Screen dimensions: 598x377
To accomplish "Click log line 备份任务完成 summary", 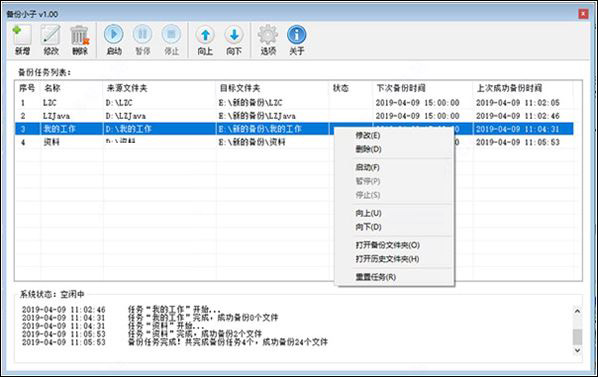I will tap(228, 342).
